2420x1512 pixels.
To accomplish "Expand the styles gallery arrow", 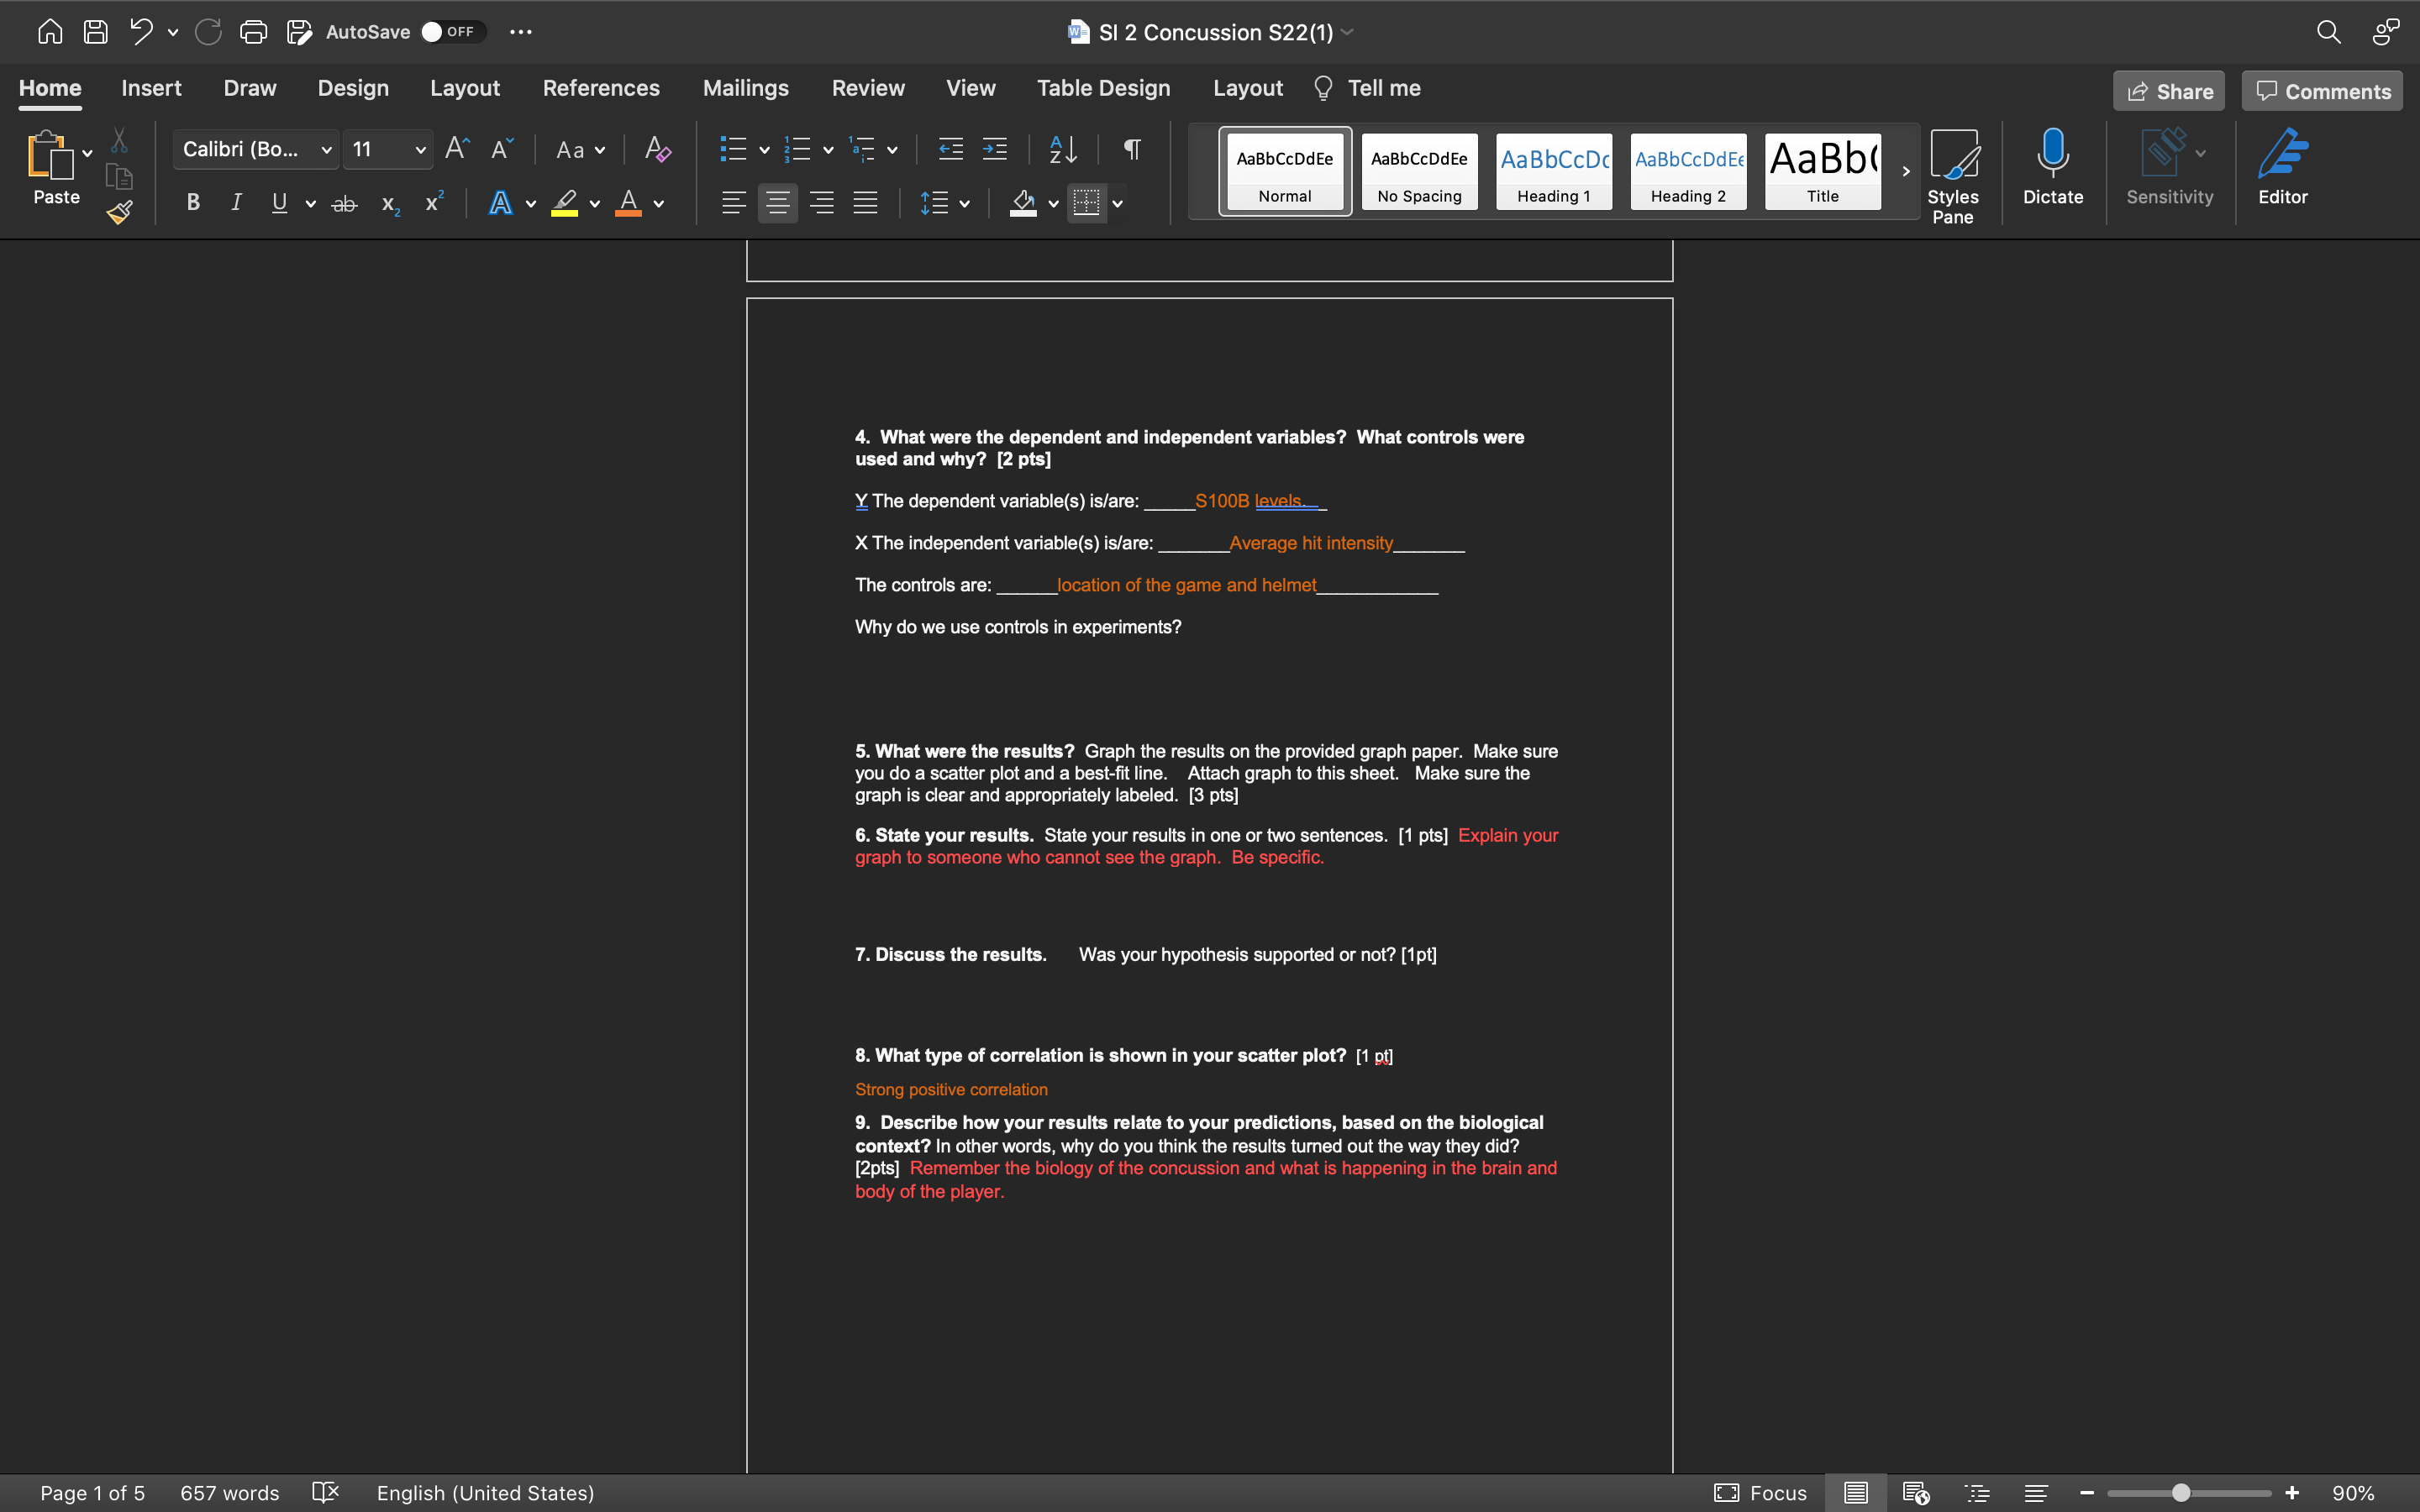I will pyautogui.click(x=1905, y=171).
